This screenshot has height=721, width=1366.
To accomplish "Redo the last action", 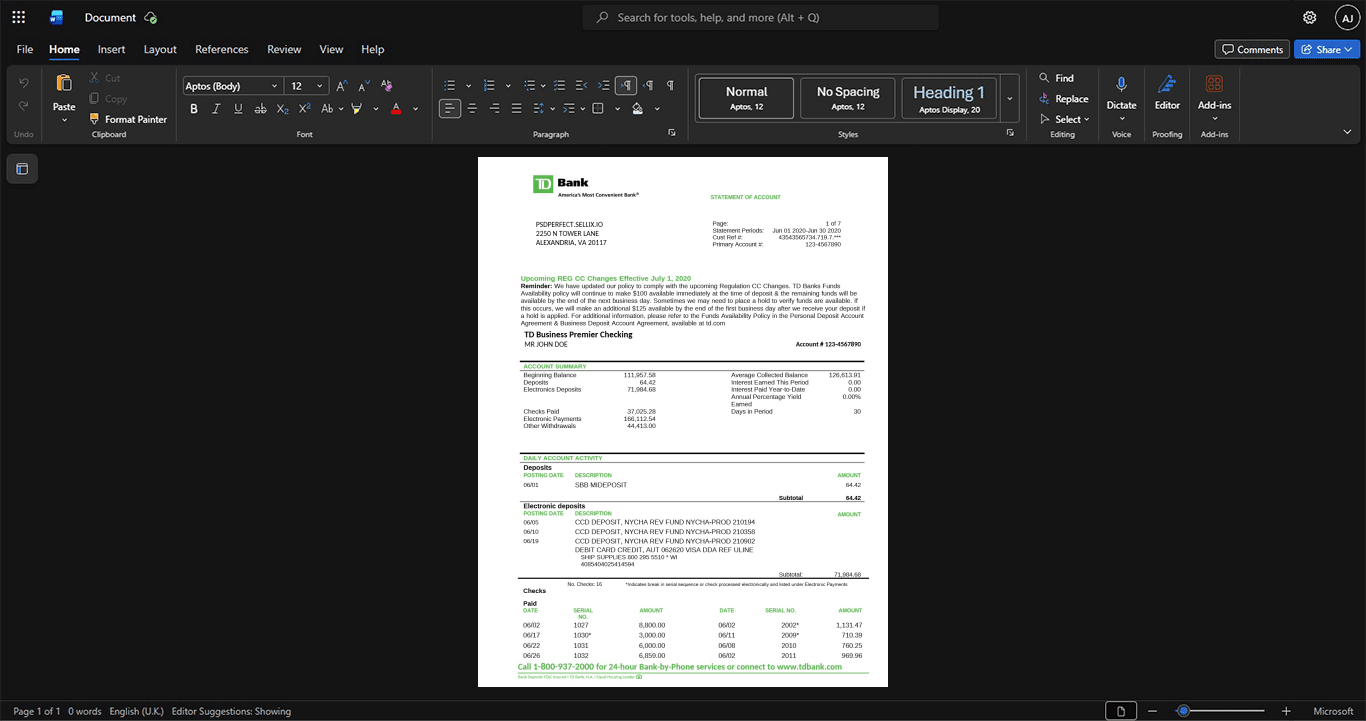I will pyautogui.click(x=24, y=106).
